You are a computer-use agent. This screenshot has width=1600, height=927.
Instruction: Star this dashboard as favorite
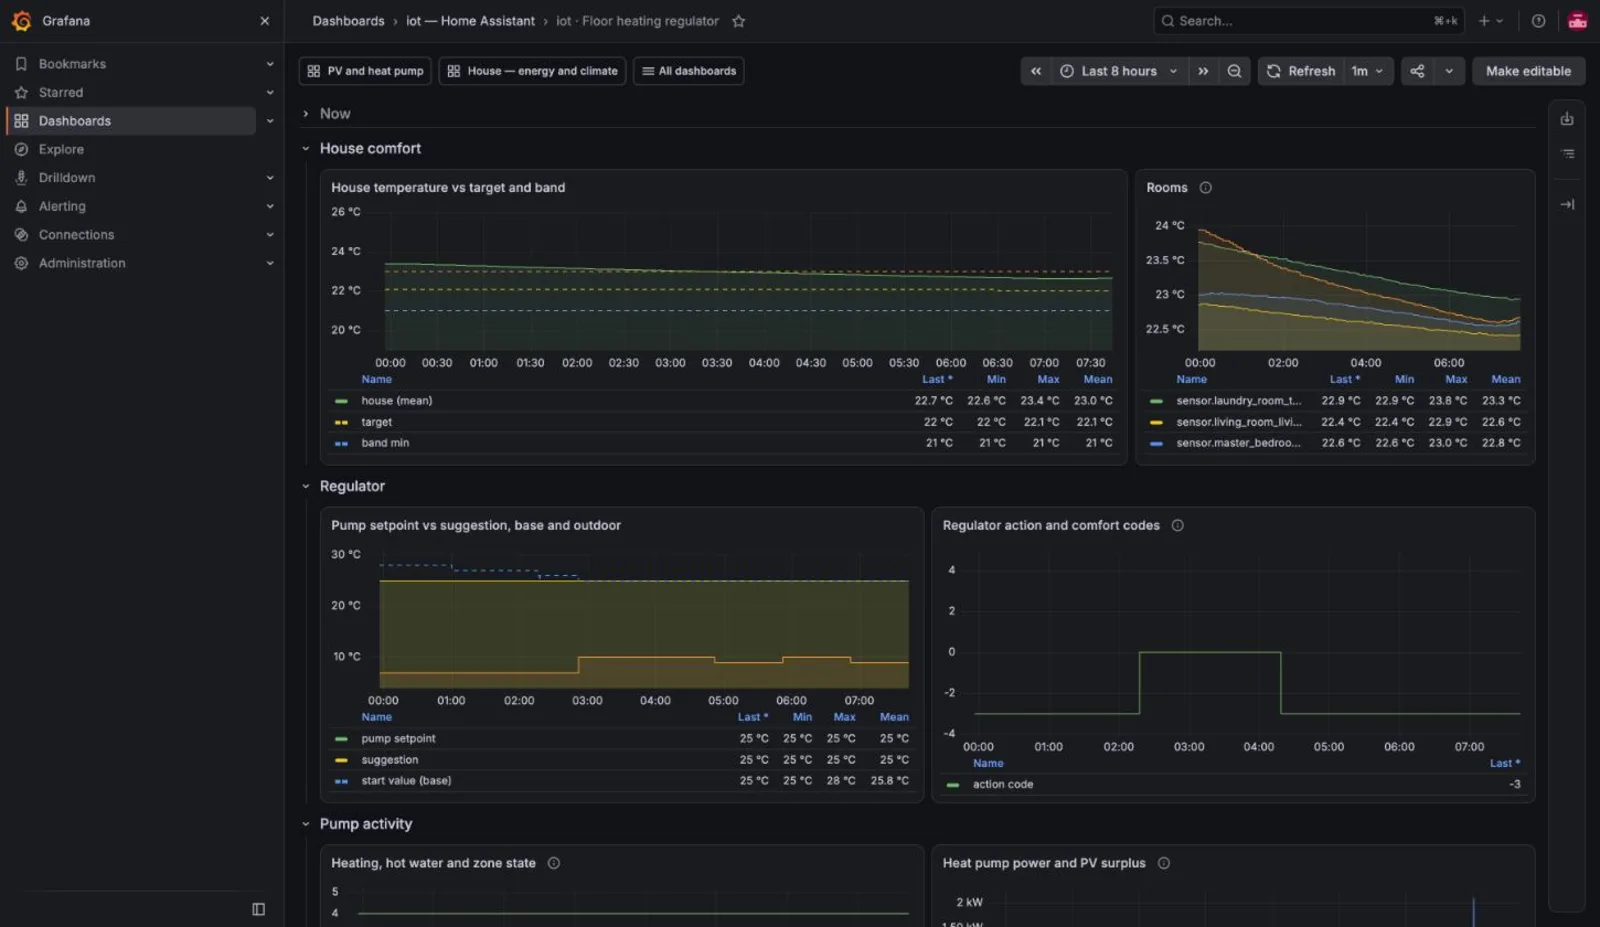pos(739,21)
